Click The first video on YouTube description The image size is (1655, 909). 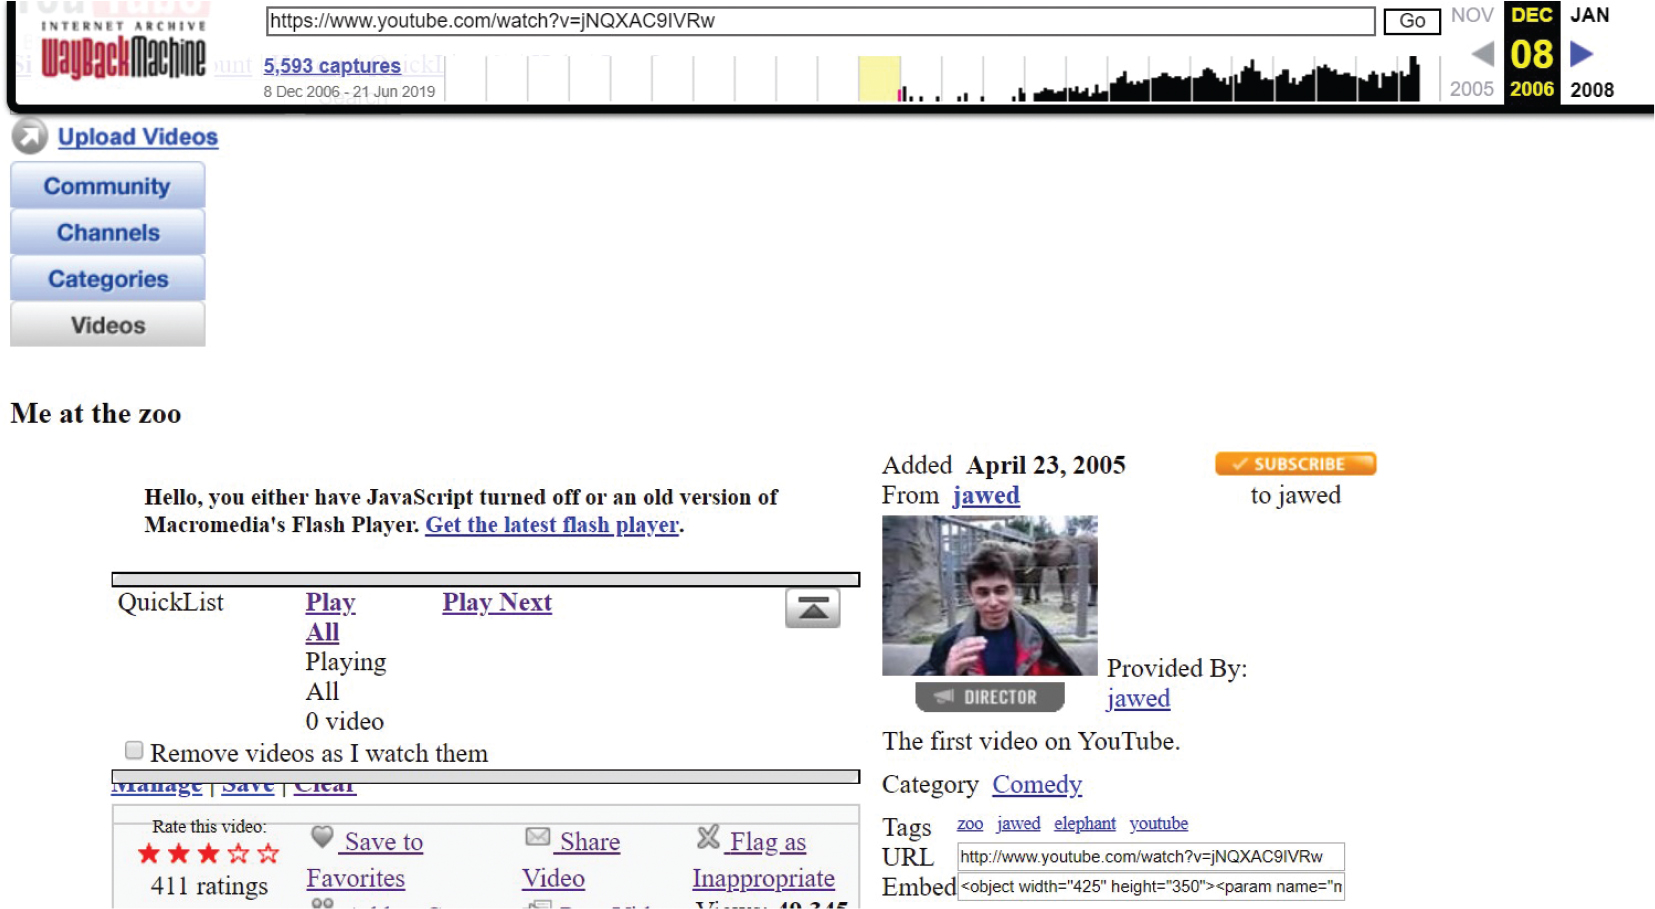[x=1031, y=741]
